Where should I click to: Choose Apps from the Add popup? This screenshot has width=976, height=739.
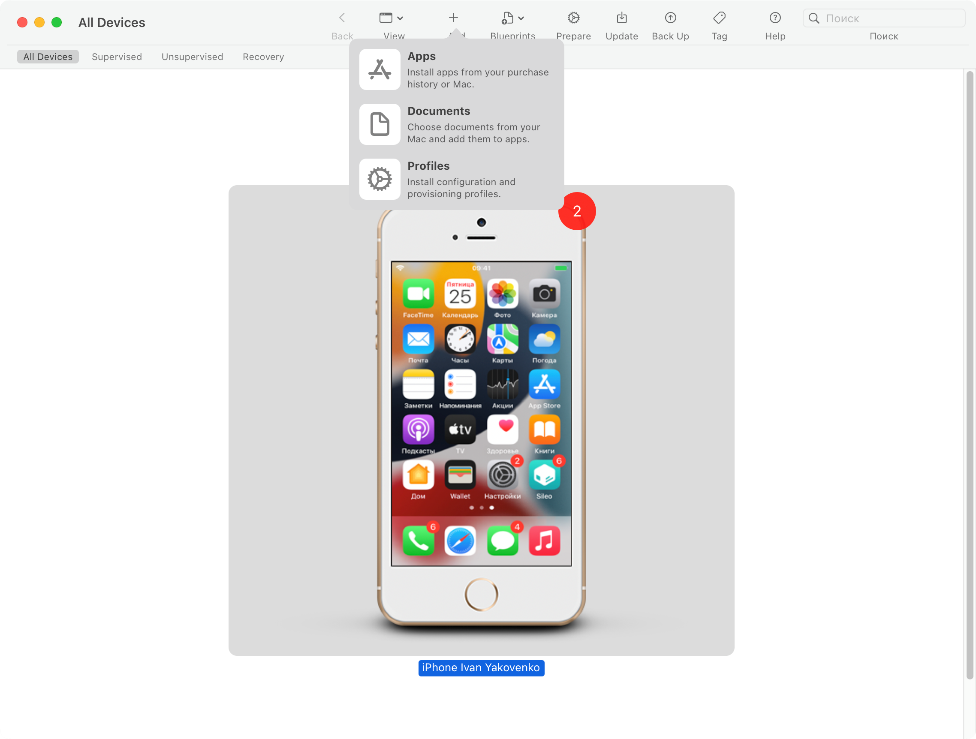[456, 70]
